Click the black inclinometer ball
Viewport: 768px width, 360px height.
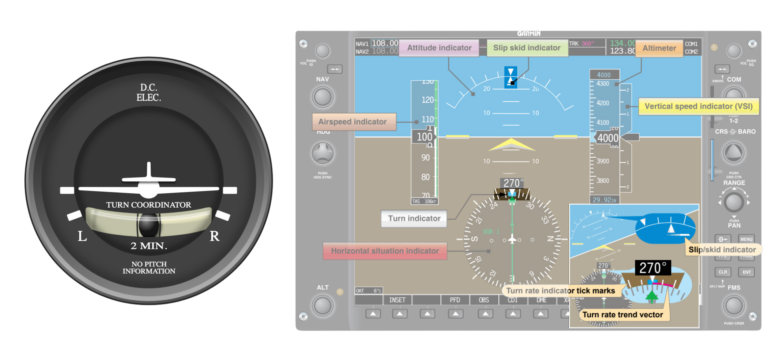pos(148,225)
